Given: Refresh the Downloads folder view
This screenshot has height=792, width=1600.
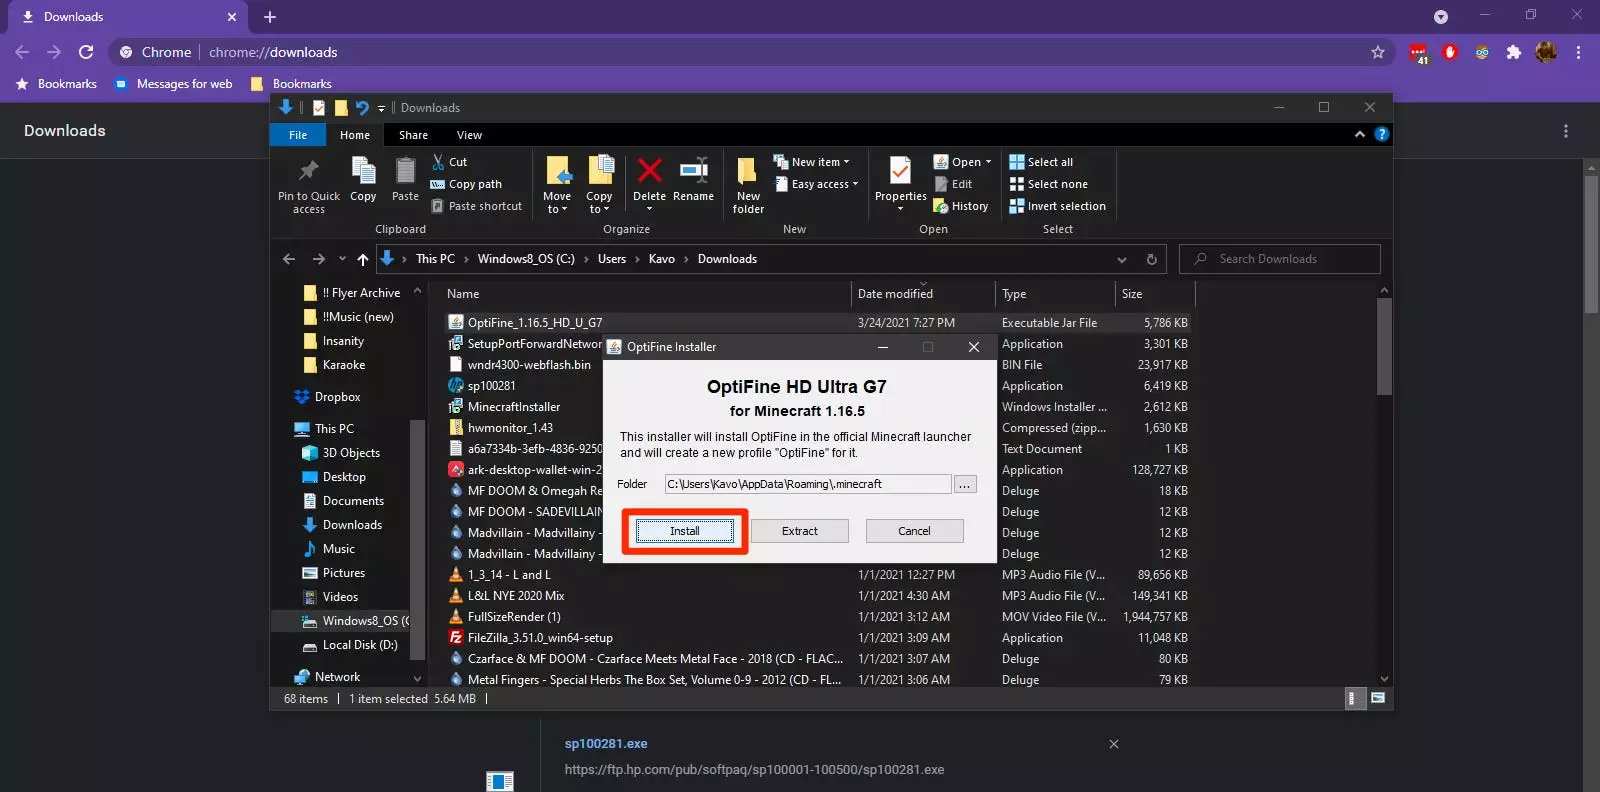Looking at the screenshot, I should coord(1151,259).
